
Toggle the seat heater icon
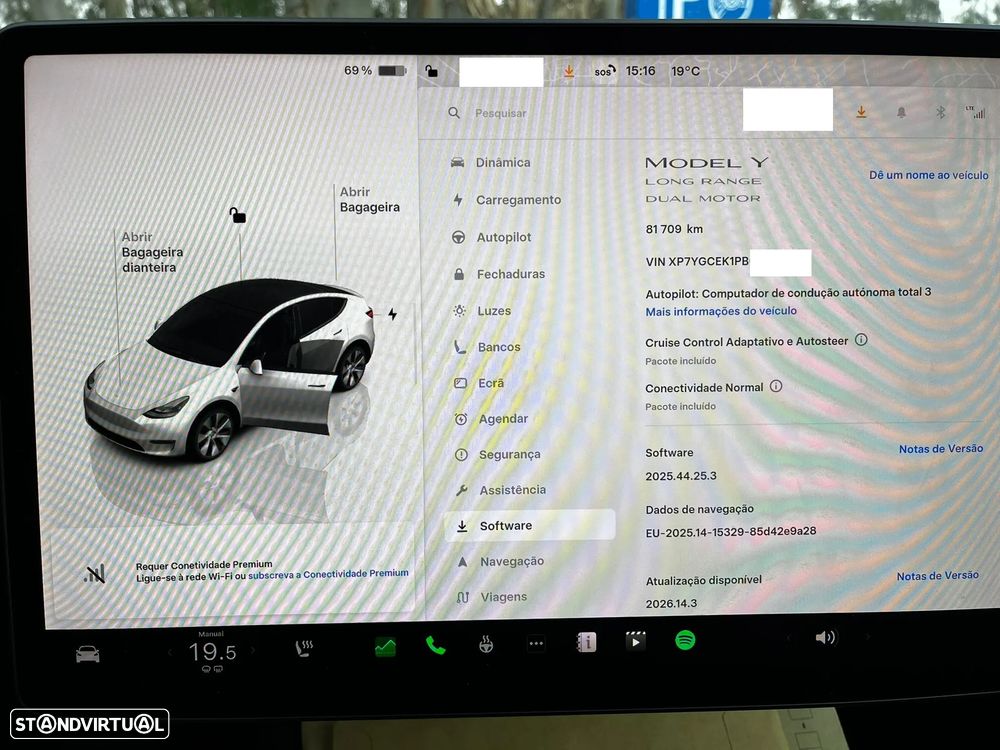(304, 649)
